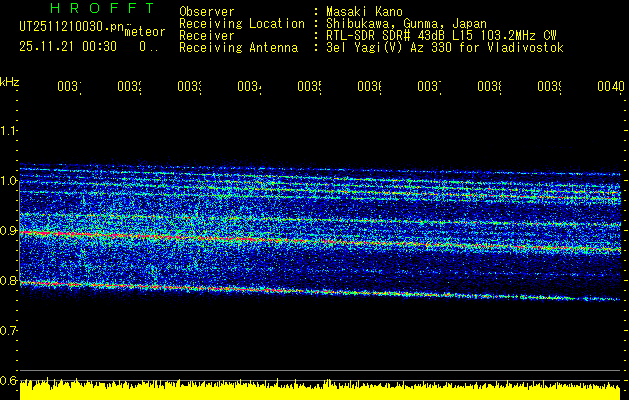
Task: Select 3el Yagi Az 330 antenna text
Action: [445, 48]
